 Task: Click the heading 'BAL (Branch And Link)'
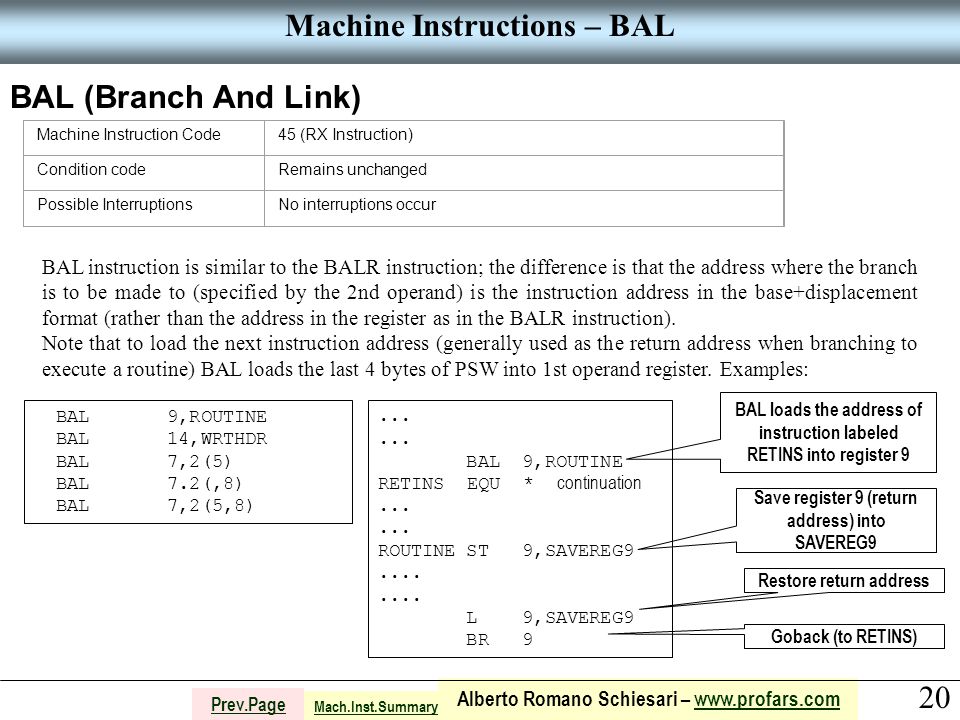point(186,97)
